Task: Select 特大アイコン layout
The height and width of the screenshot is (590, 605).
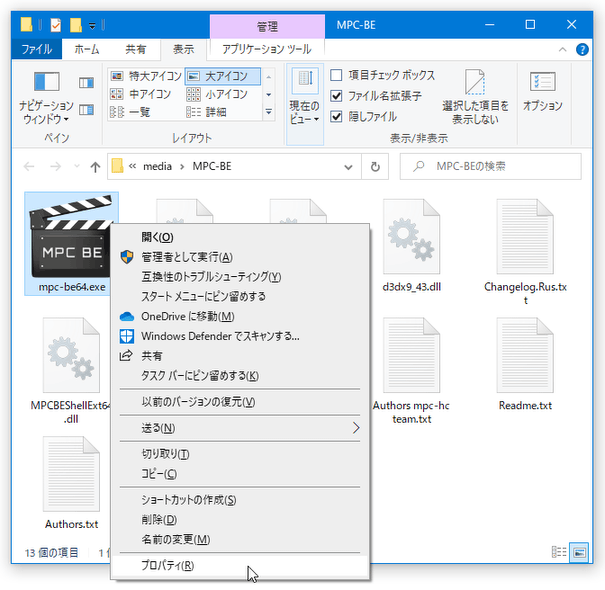Action: [146, 76]
